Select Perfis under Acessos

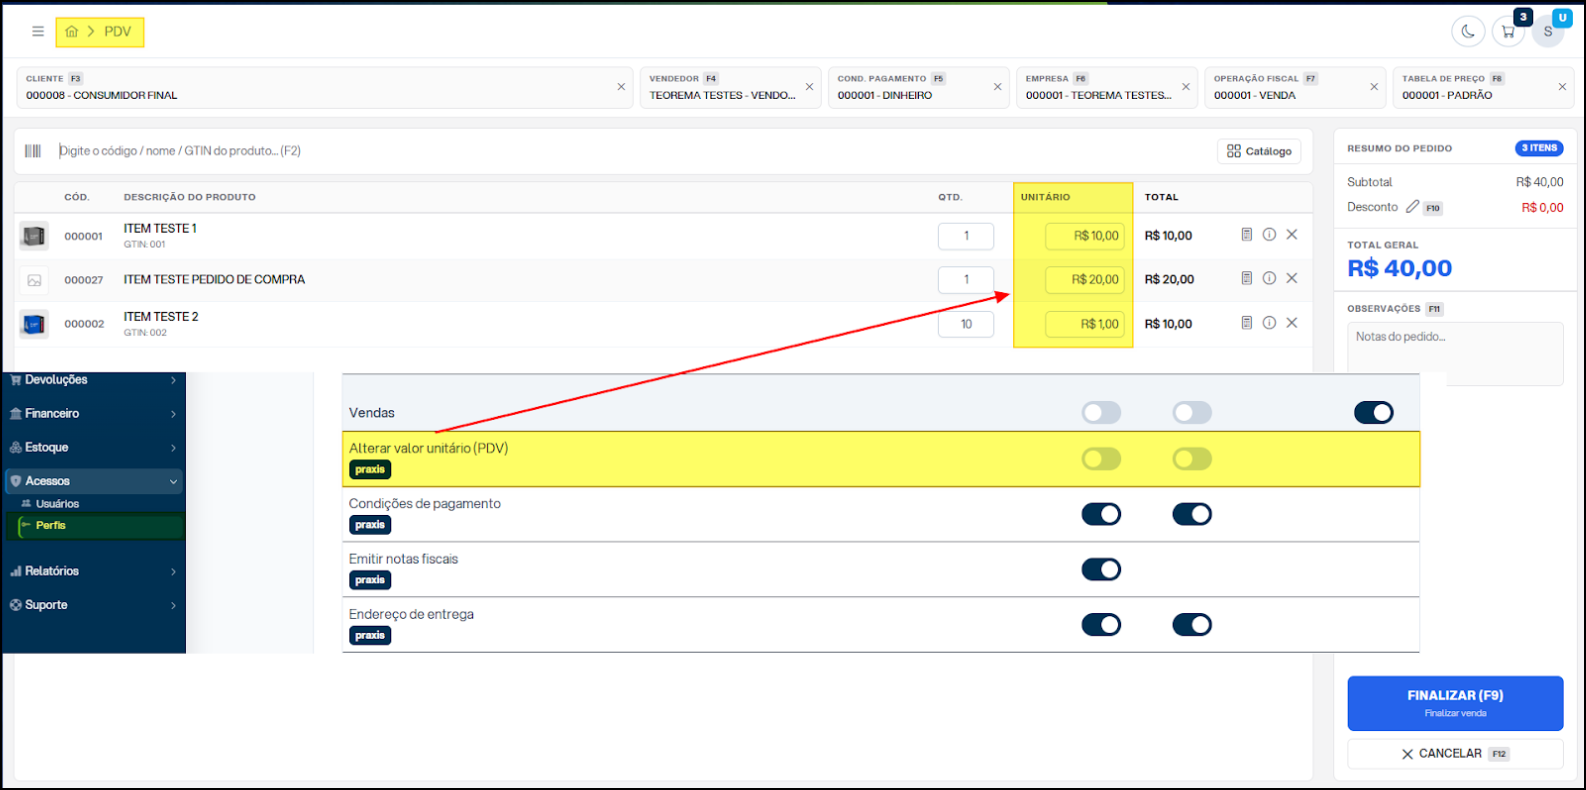(x=101, y=525)
